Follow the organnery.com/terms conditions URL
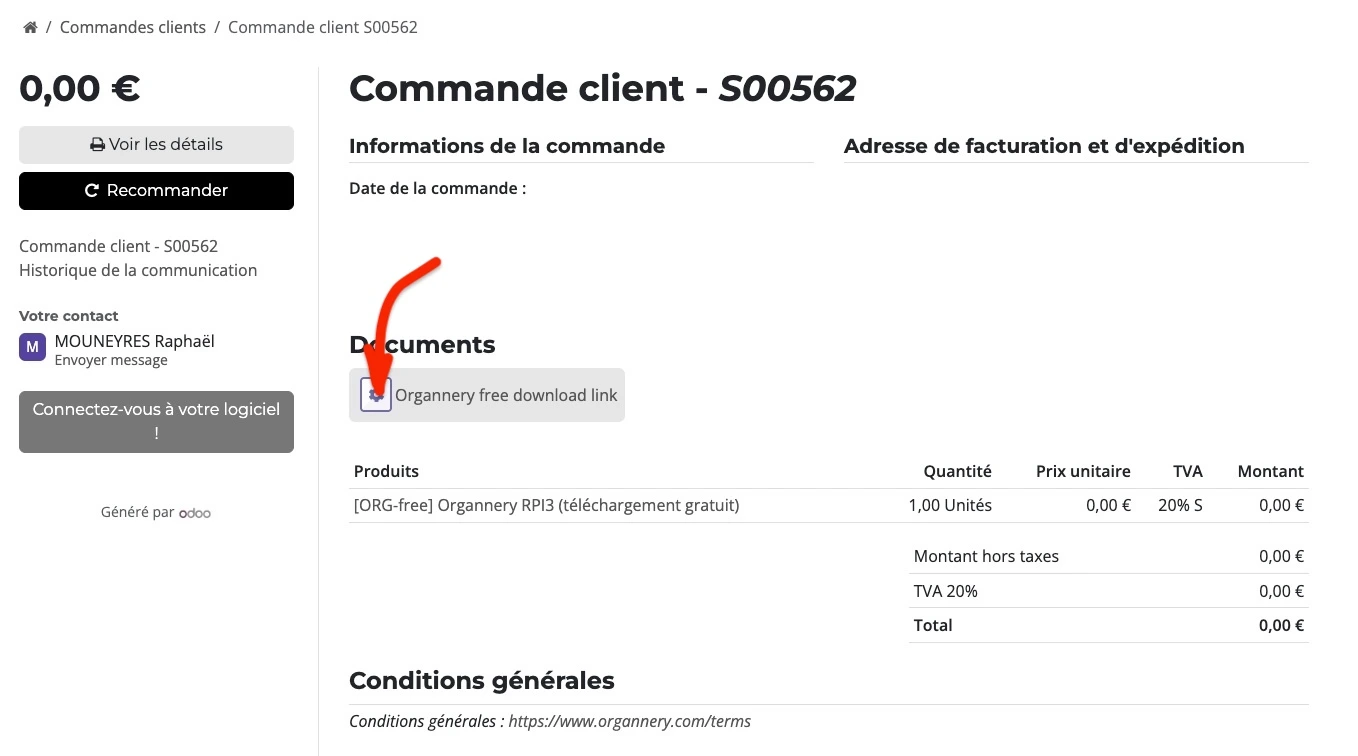Screen dimensions: 1358x756 pos(629,721)
